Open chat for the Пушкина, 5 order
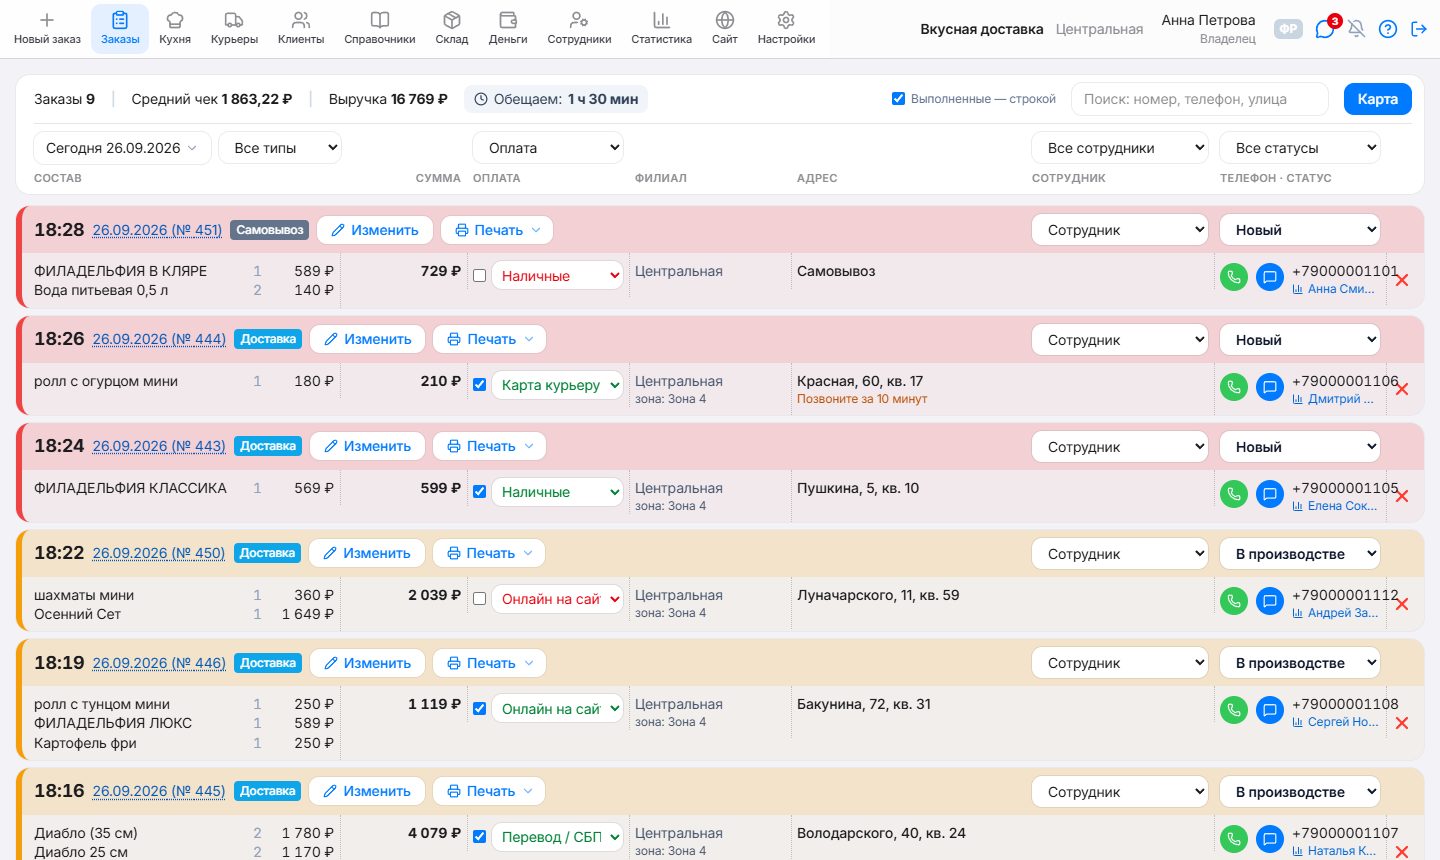Image resolution: width=1440 pixels, height=860 pixels. click(1270, 494)
